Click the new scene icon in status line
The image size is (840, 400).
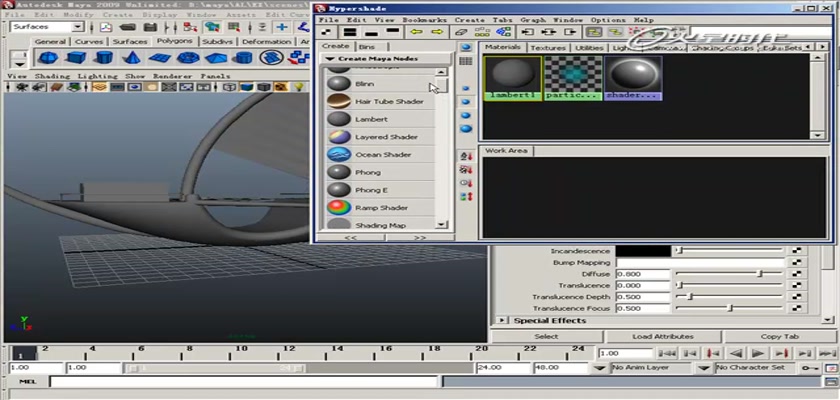click(x=106, y=27)
